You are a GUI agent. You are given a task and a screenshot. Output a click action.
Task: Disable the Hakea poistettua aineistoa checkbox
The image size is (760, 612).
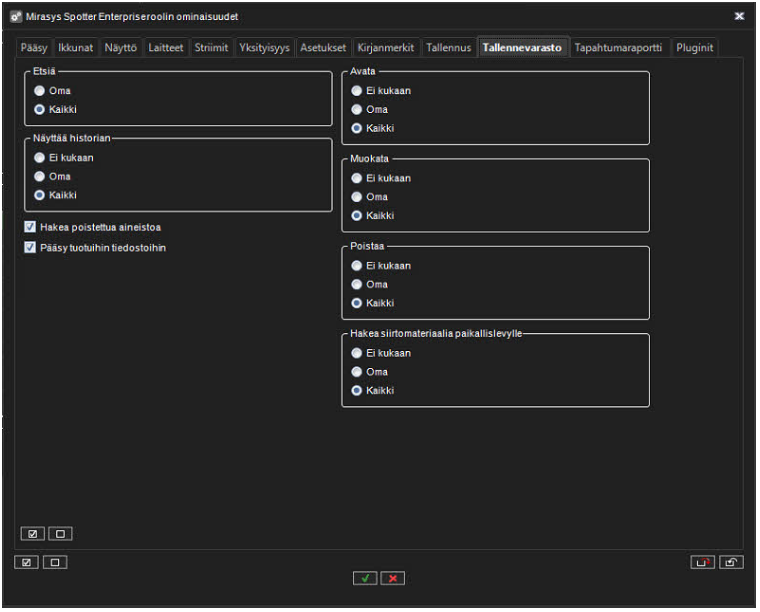coord(30,227)
